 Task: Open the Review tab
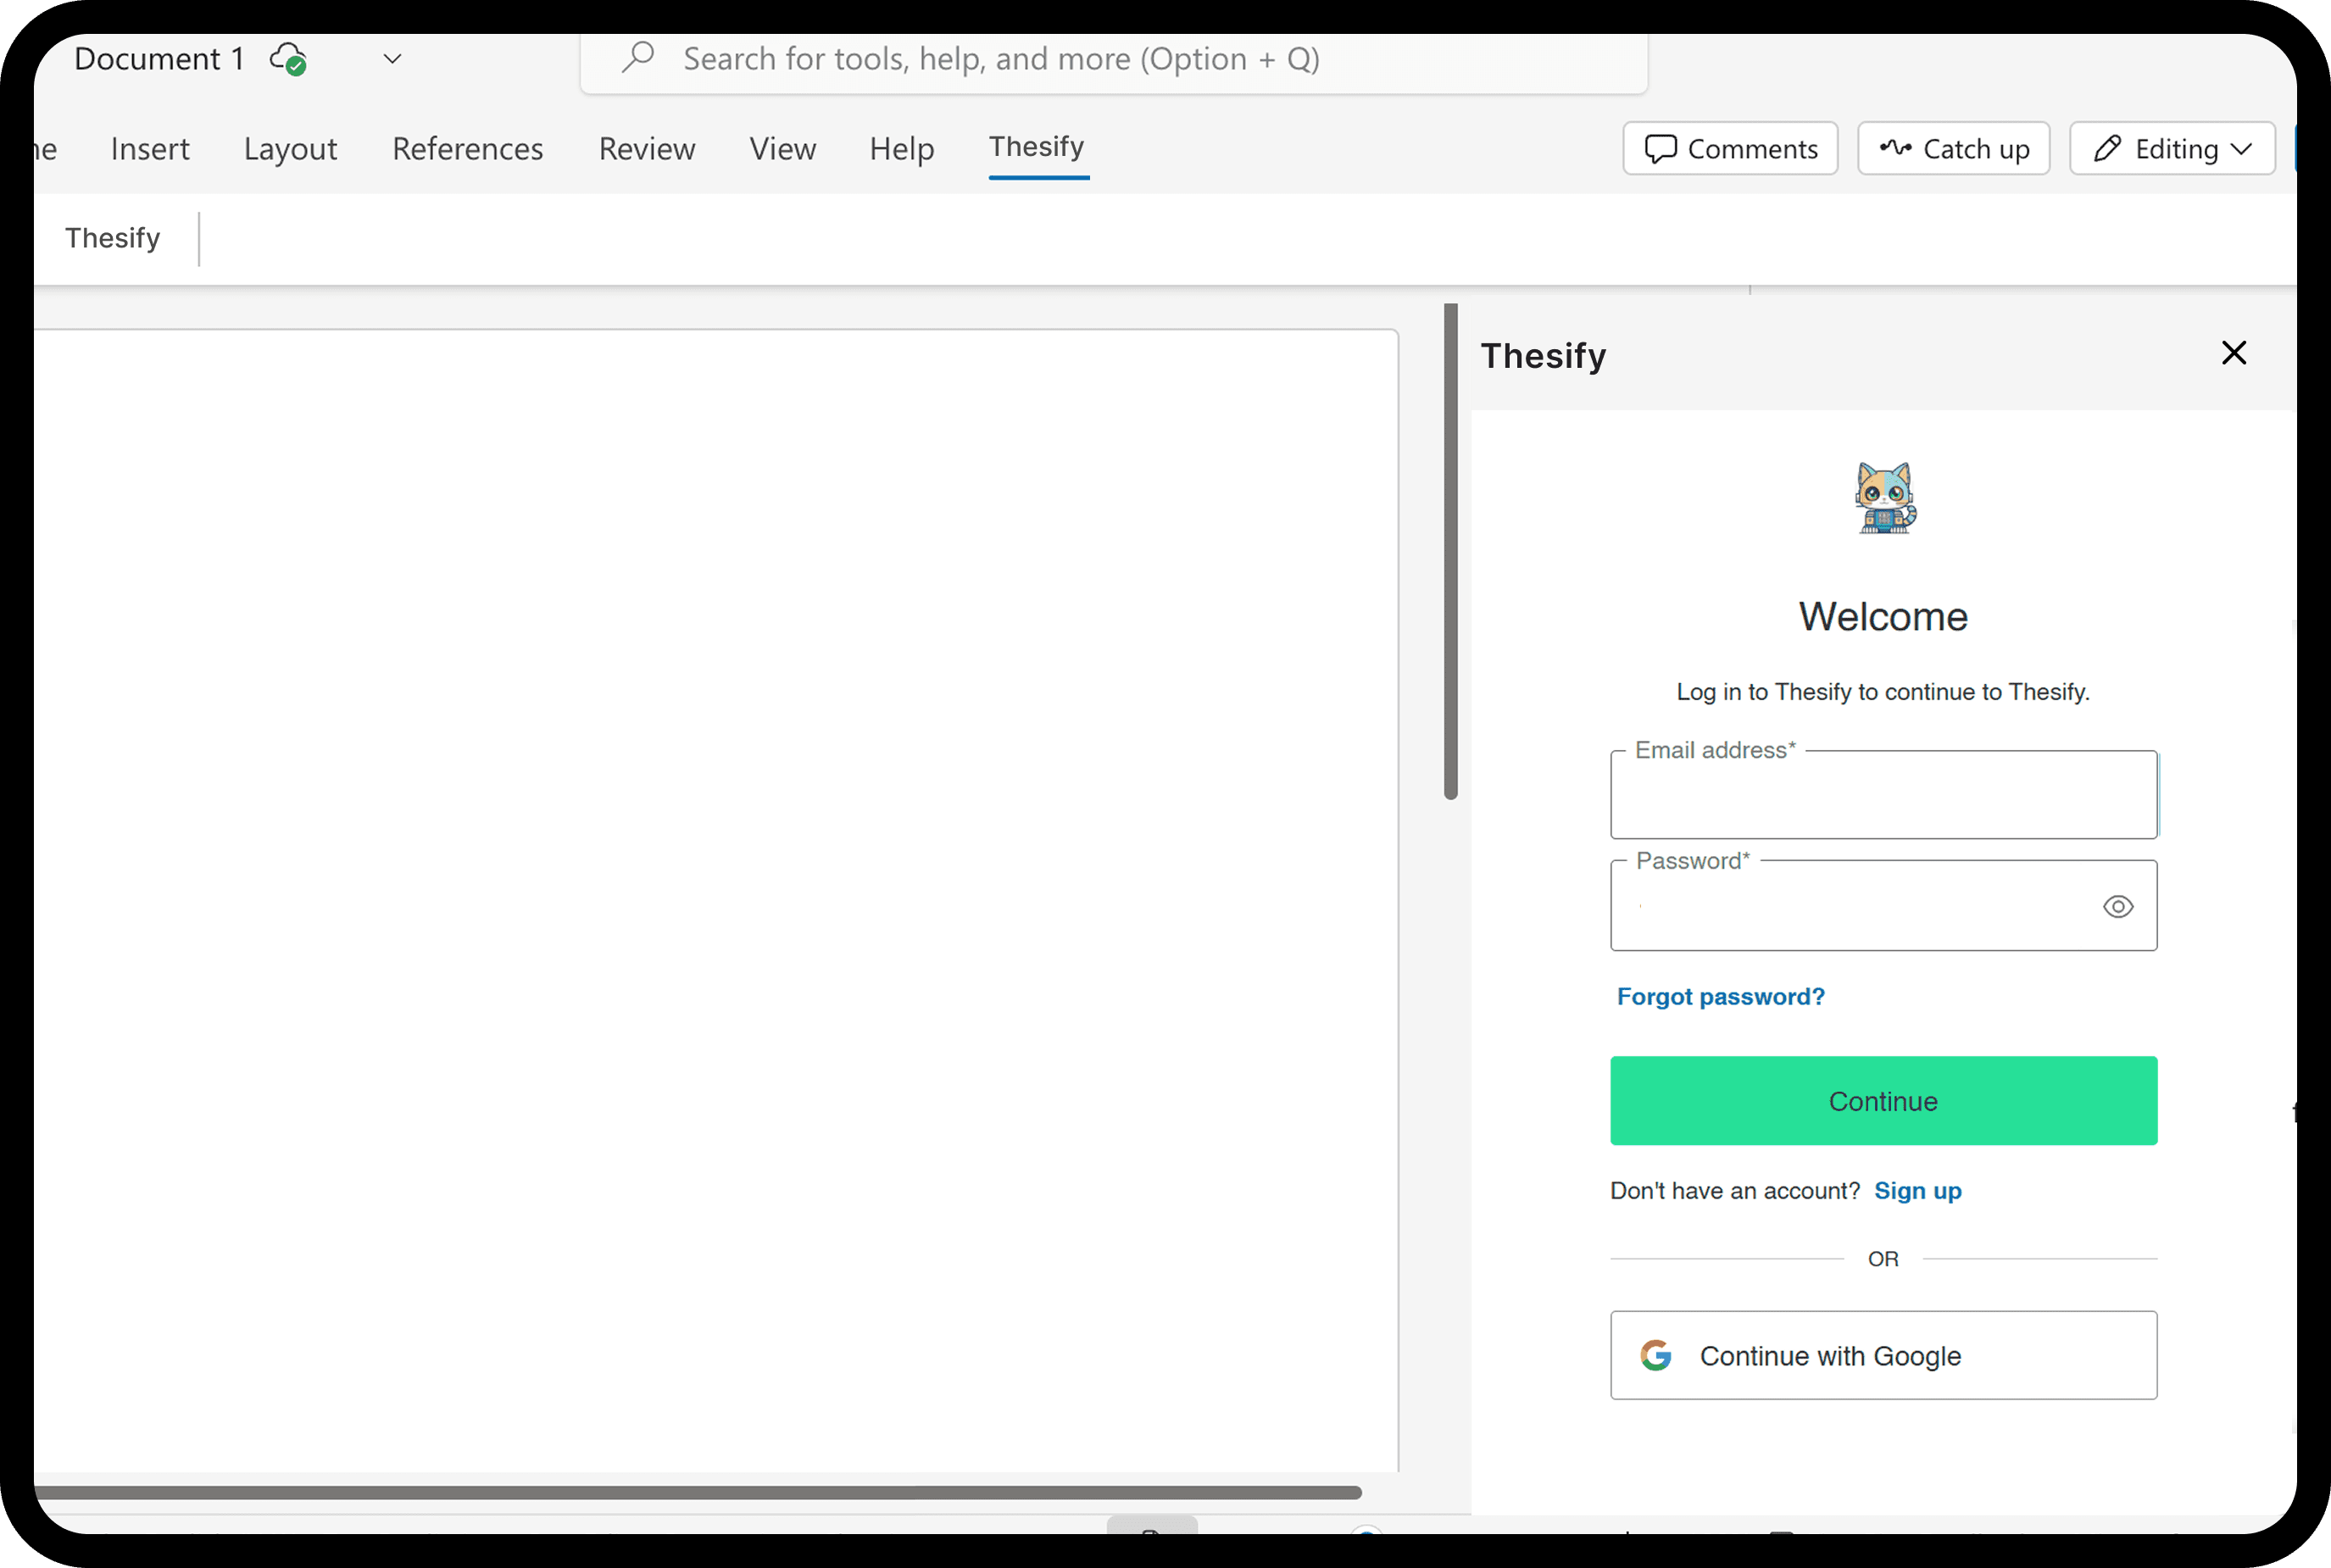[647, 149]
